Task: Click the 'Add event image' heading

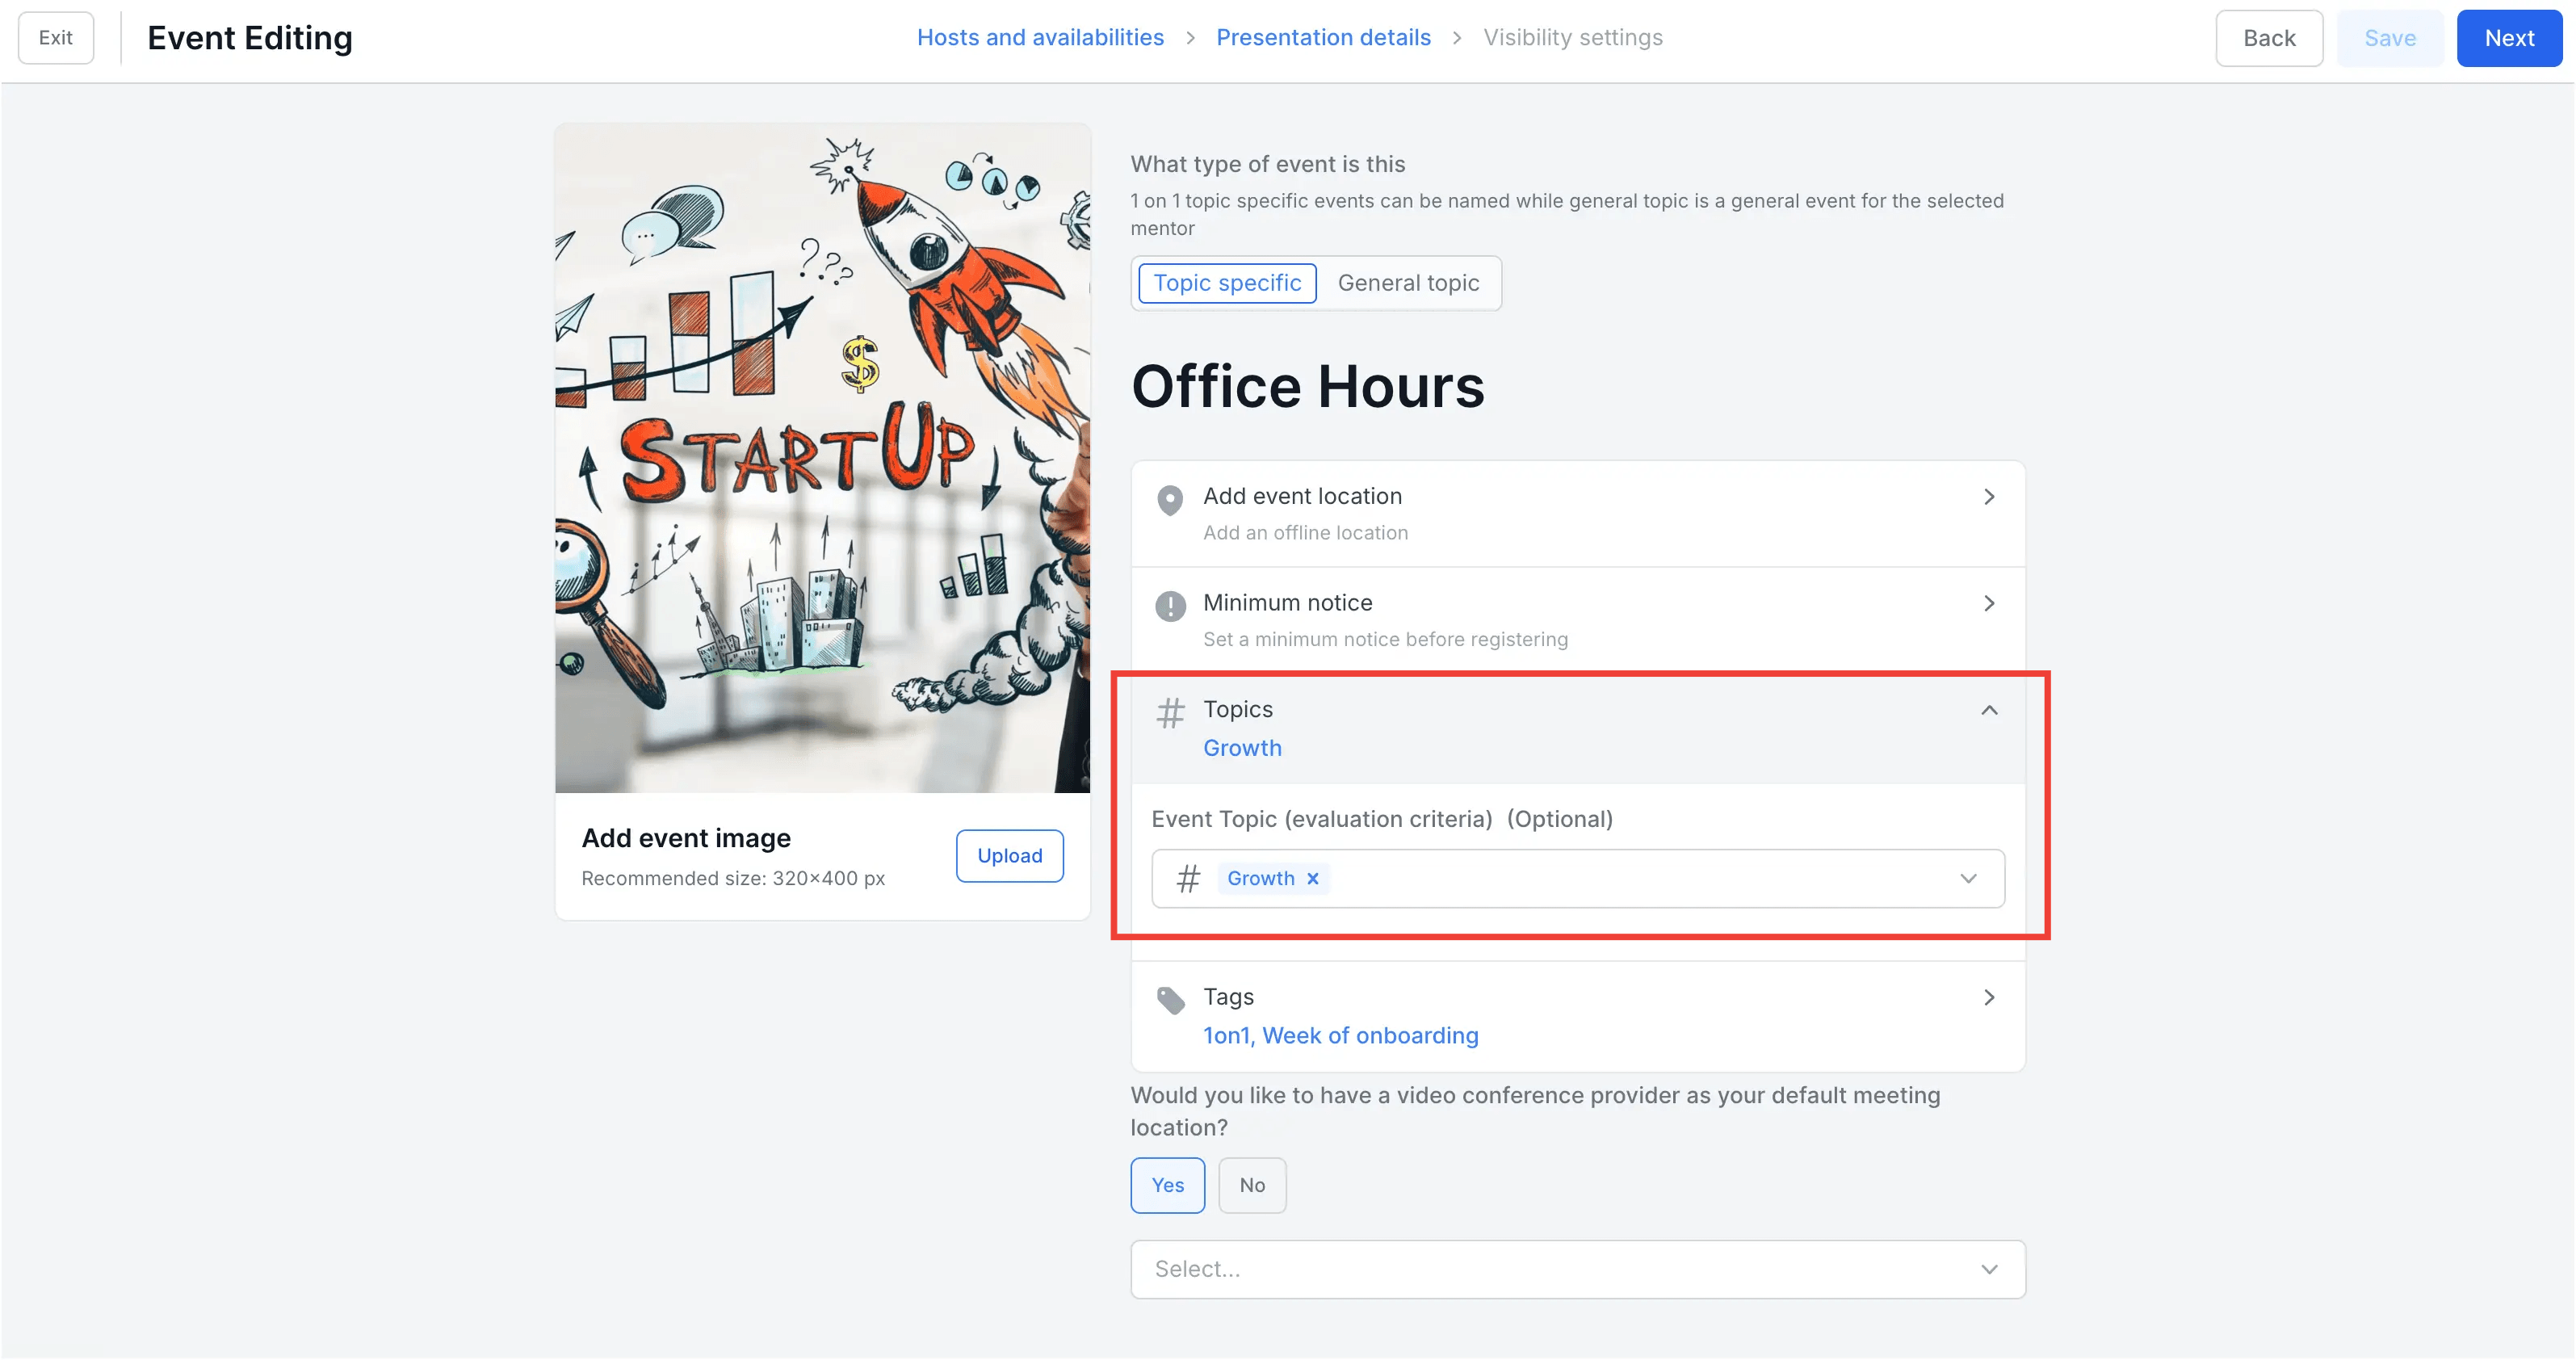Action: pyautogui.click(x=686, y=838)
